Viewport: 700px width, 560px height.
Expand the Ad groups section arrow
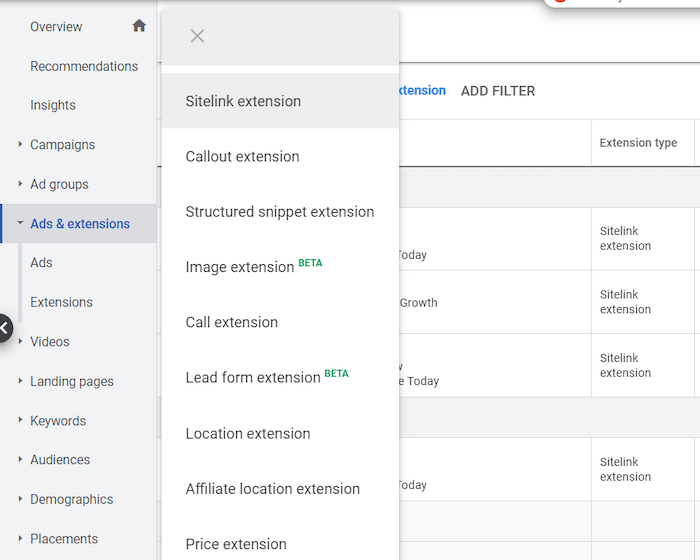click(x=20, y=184)
